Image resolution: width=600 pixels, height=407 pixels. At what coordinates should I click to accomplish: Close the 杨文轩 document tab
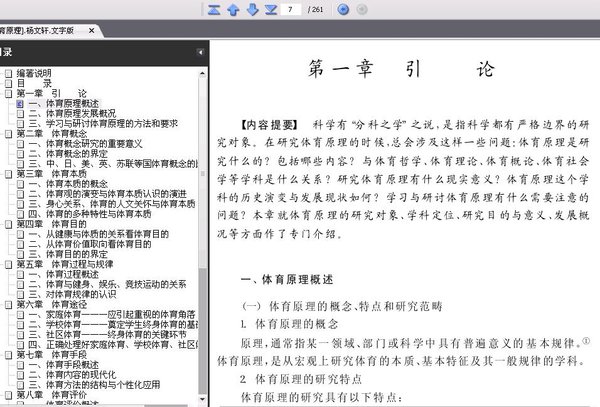[x=91, y=30]
